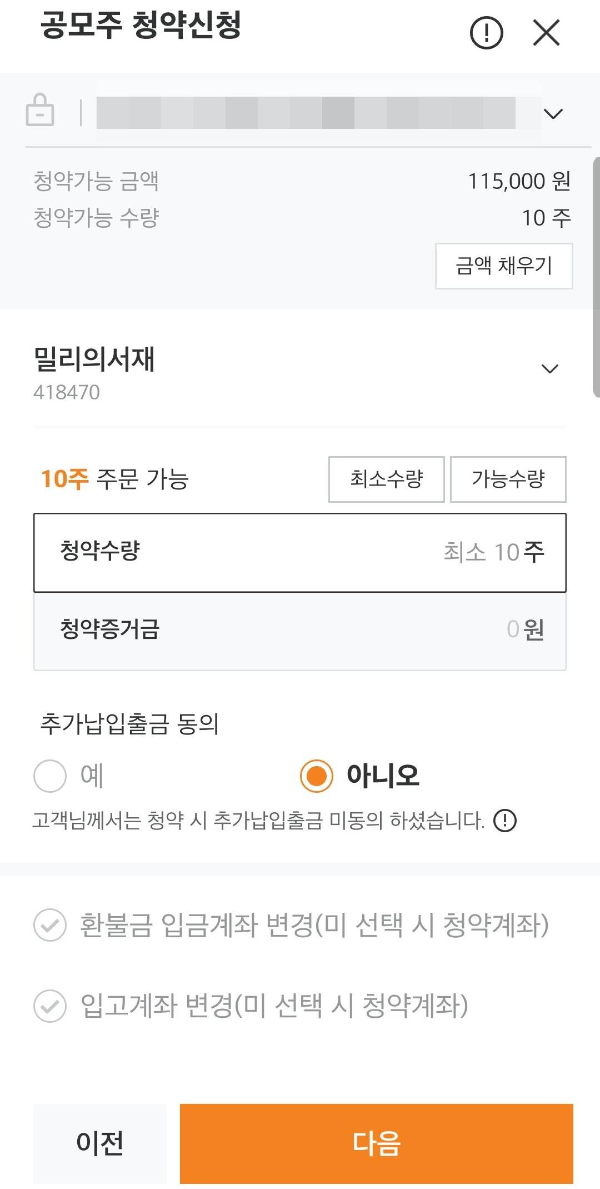Viewport: 600px width, 1189px height.
Task: Tap the 청약증거금 amount row
Action: pyautogui.click(x=300, y=632)
